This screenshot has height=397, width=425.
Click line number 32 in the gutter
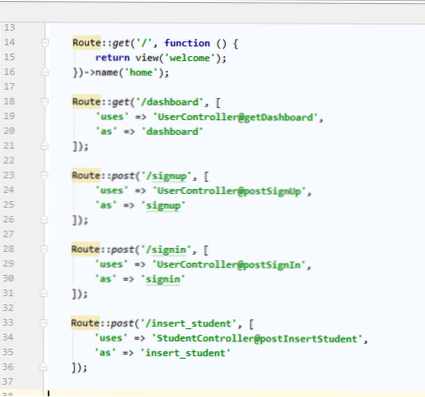8,308
